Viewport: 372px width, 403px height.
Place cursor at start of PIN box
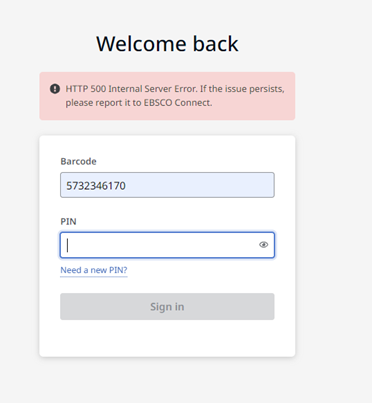pyautogui.click(x=68, y=245)
